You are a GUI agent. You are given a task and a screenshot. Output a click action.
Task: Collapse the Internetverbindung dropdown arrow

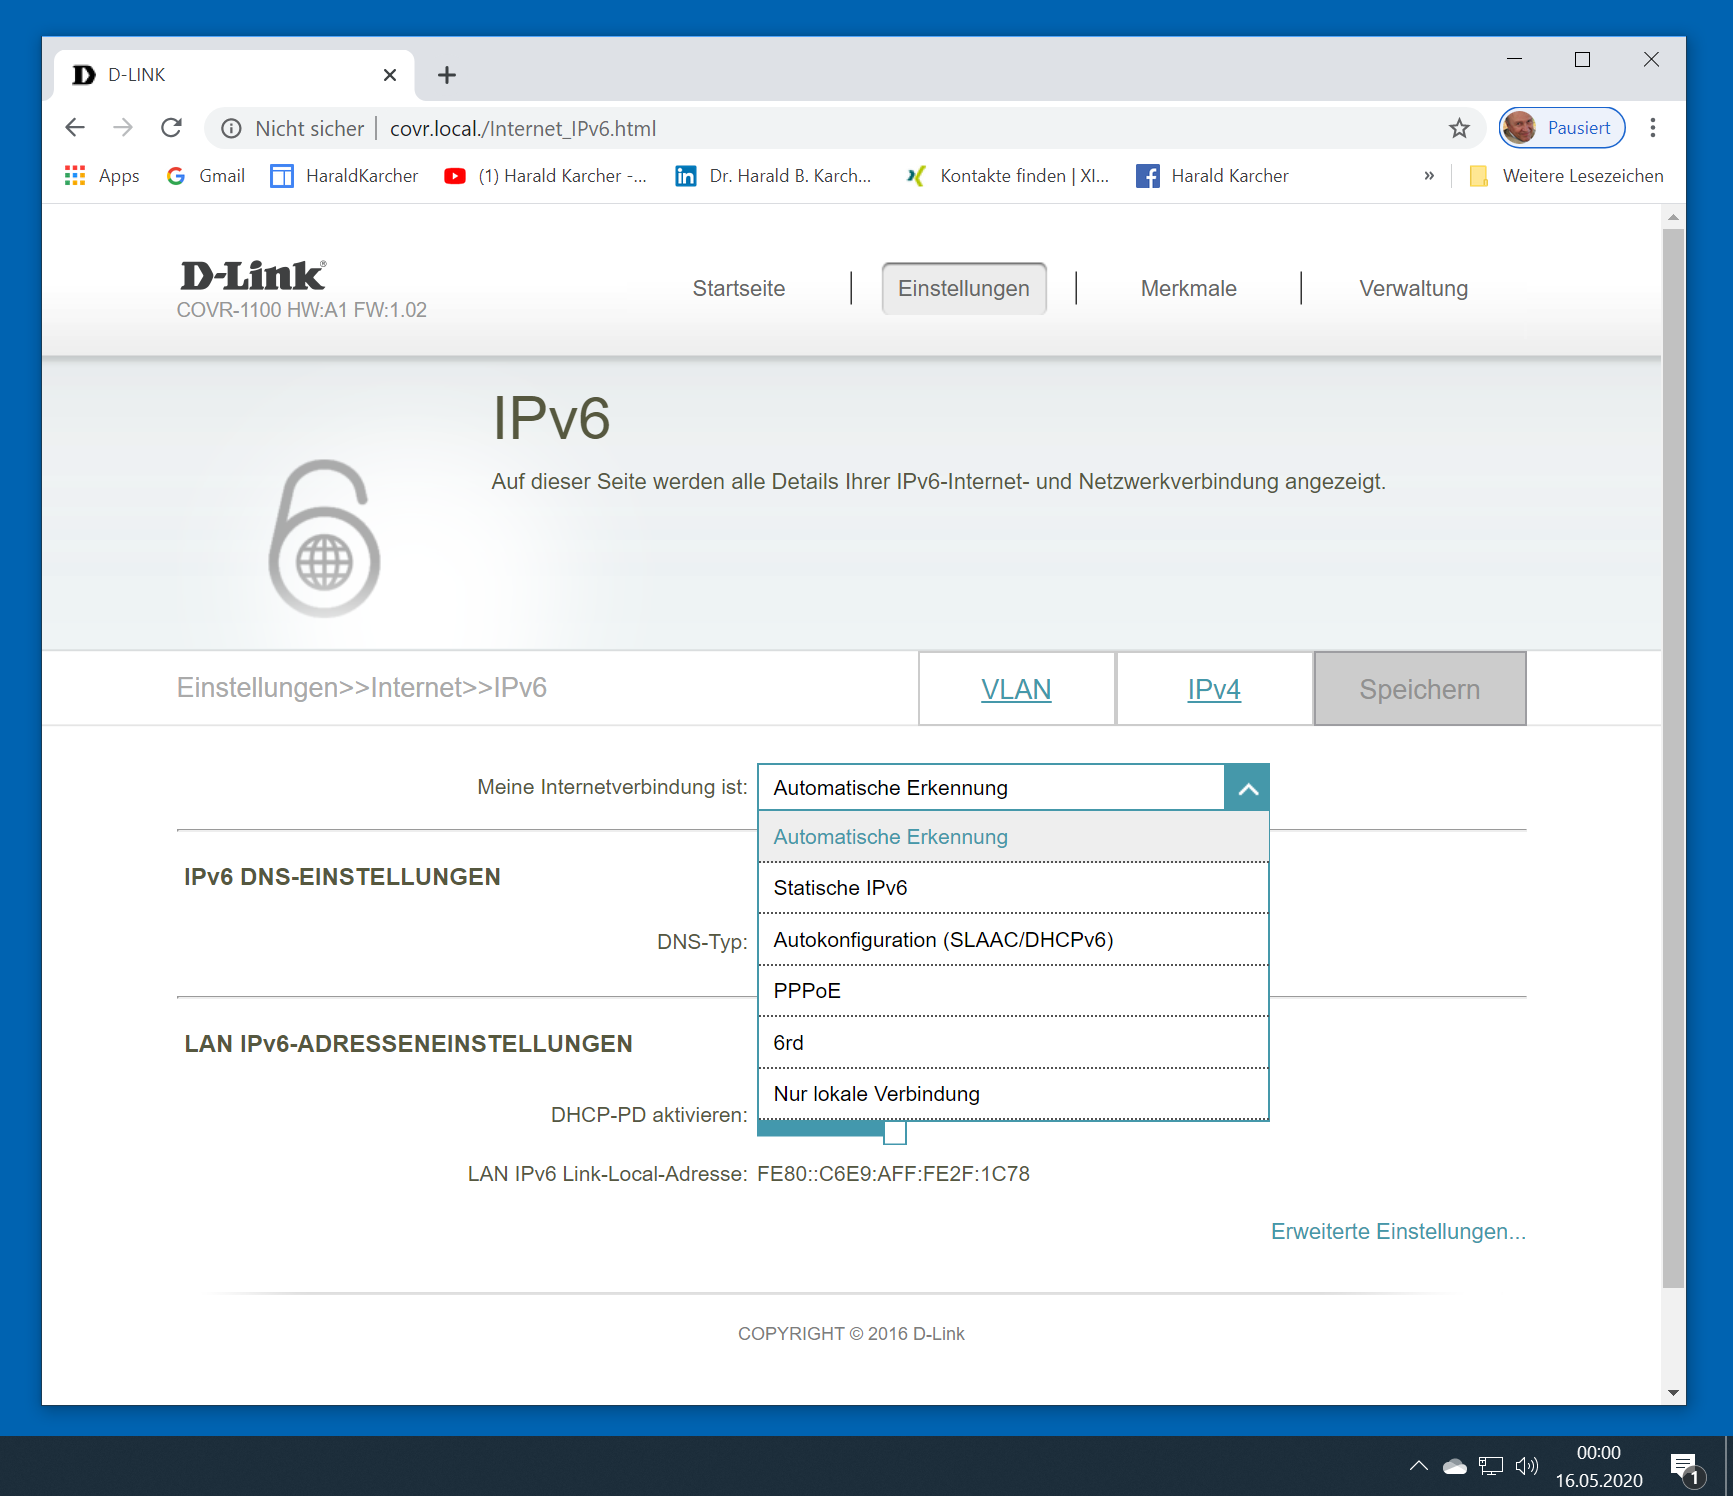(1247, 788)
